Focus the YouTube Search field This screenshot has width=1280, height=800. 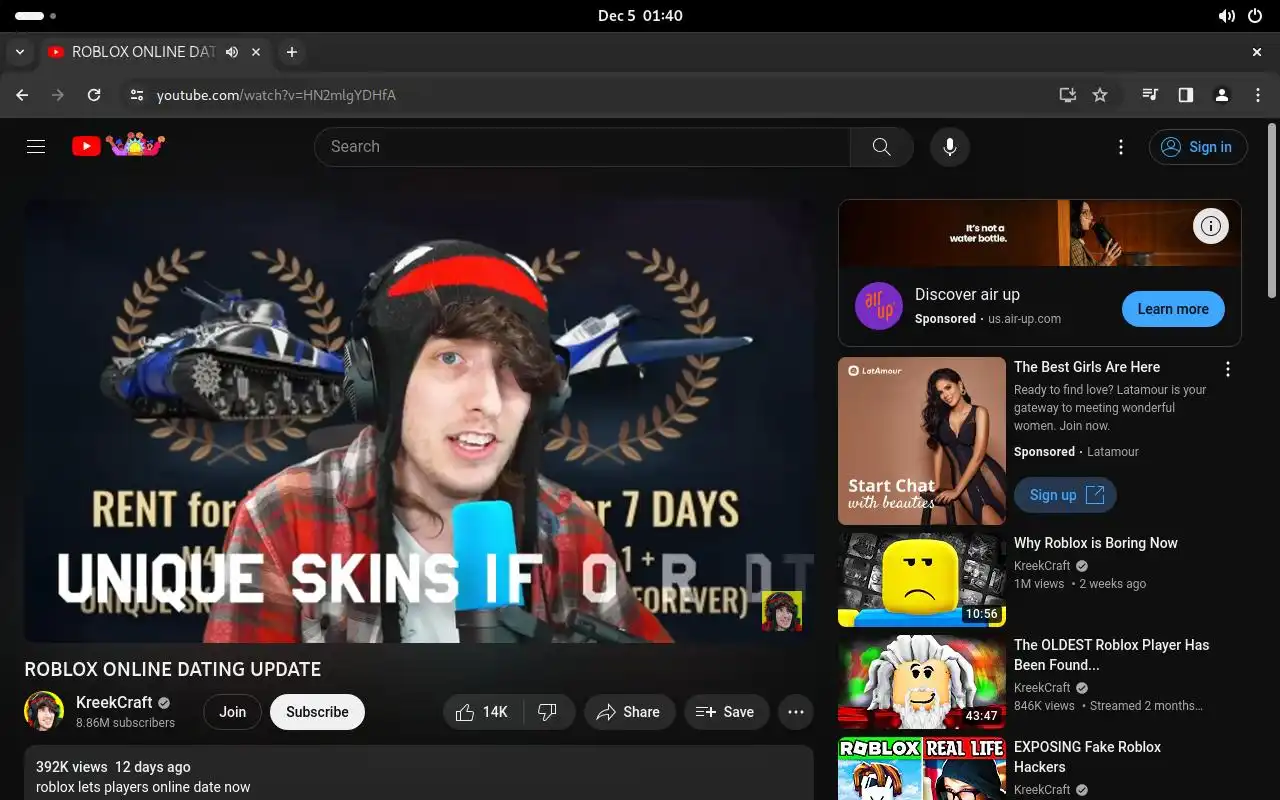[x=582, y=147]
